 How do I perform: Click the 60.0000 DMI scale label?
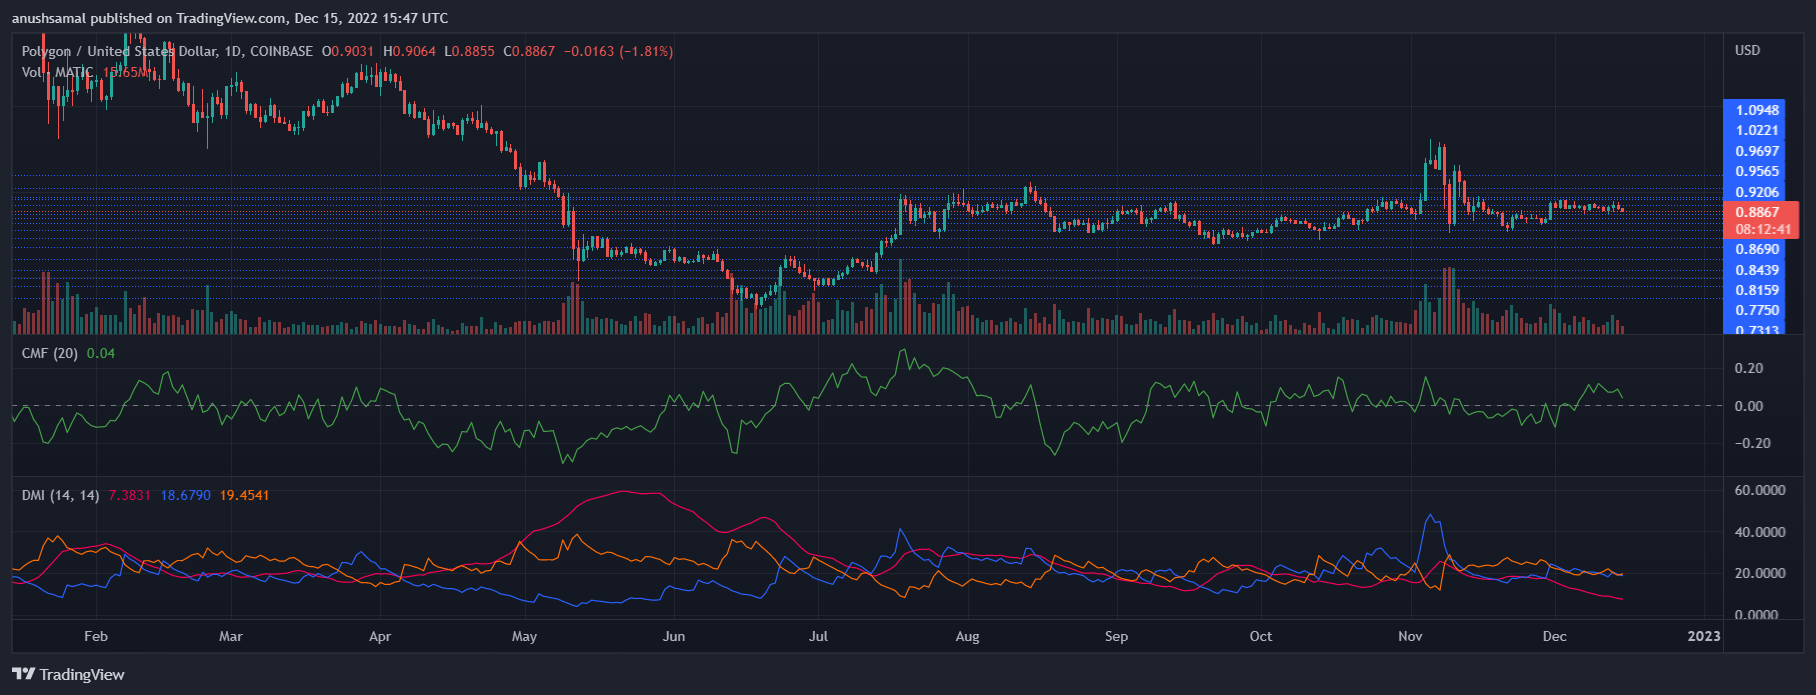[1759, 490]
